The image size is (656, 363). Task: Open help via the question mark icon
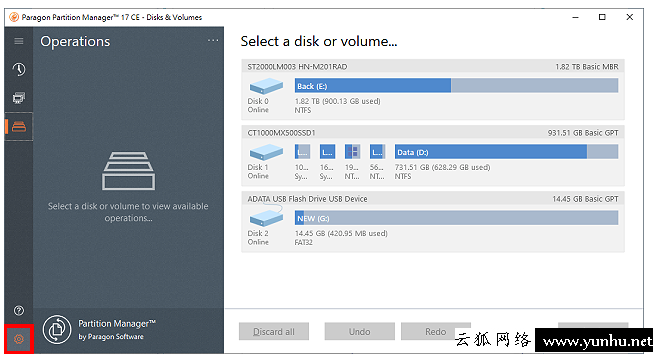pos(18,310)
